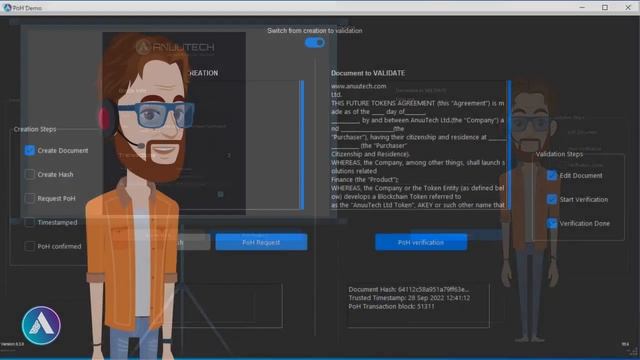
Task: Uncheck the Verification Done checkbox
Action: (552, 223)
